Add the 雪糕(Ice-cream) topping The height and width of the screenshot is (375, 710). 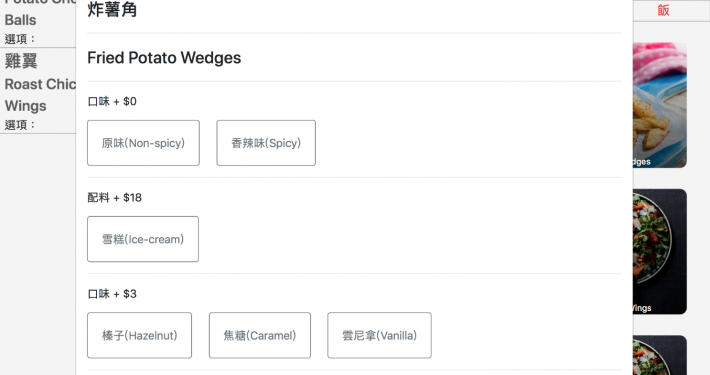point(143,239)
